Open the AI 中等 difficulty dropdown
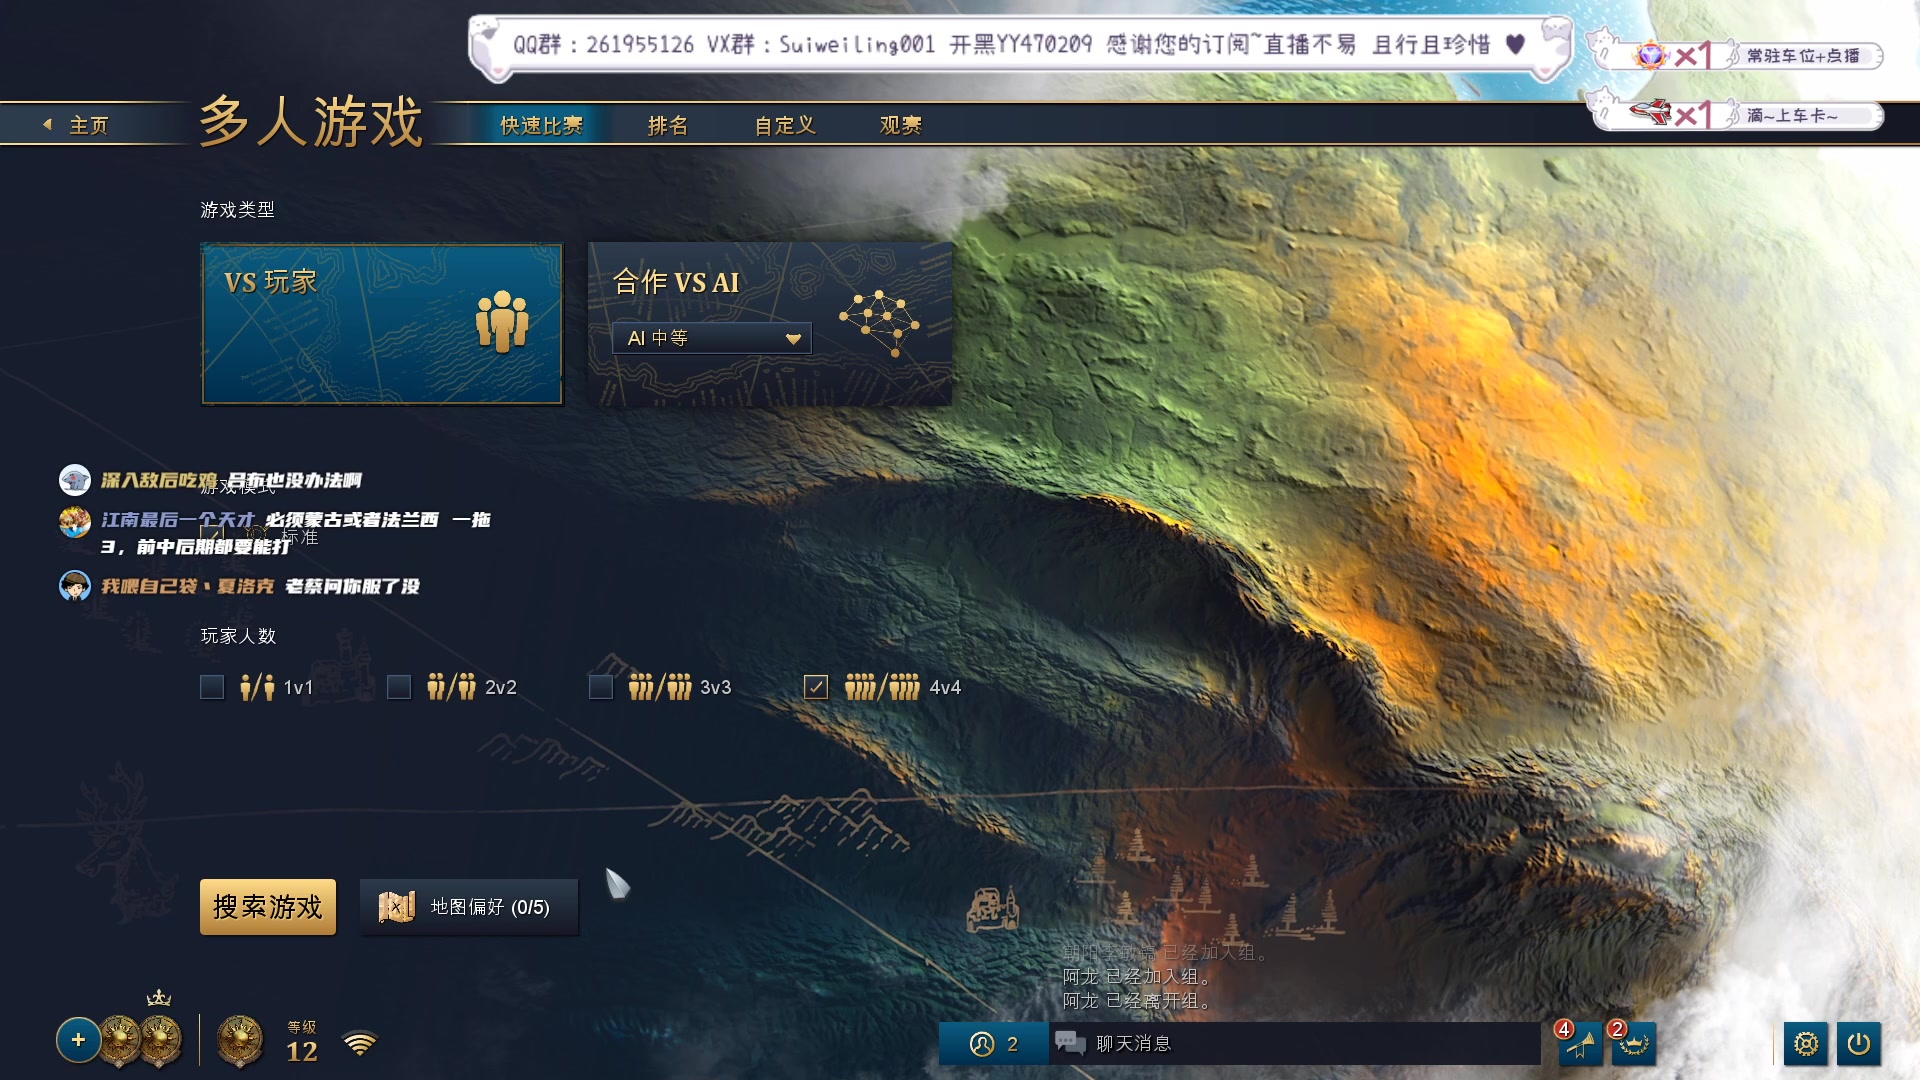1920x1080 pixels. 711,338
